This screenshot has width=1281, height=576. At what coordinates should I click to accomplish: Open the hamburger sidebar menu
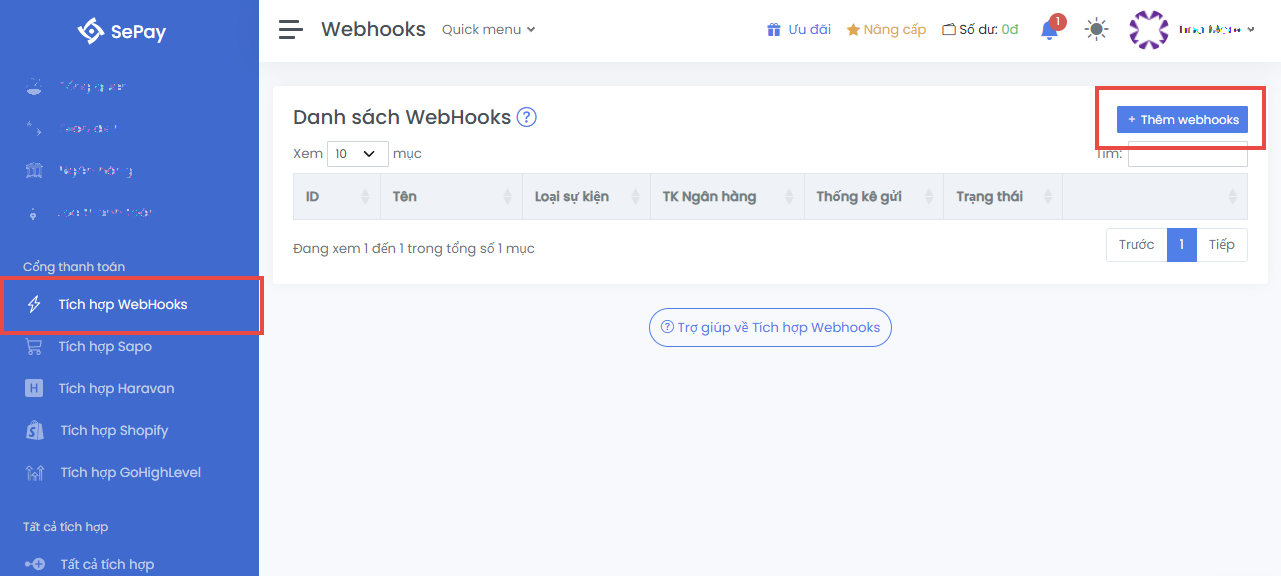point(290,30)
